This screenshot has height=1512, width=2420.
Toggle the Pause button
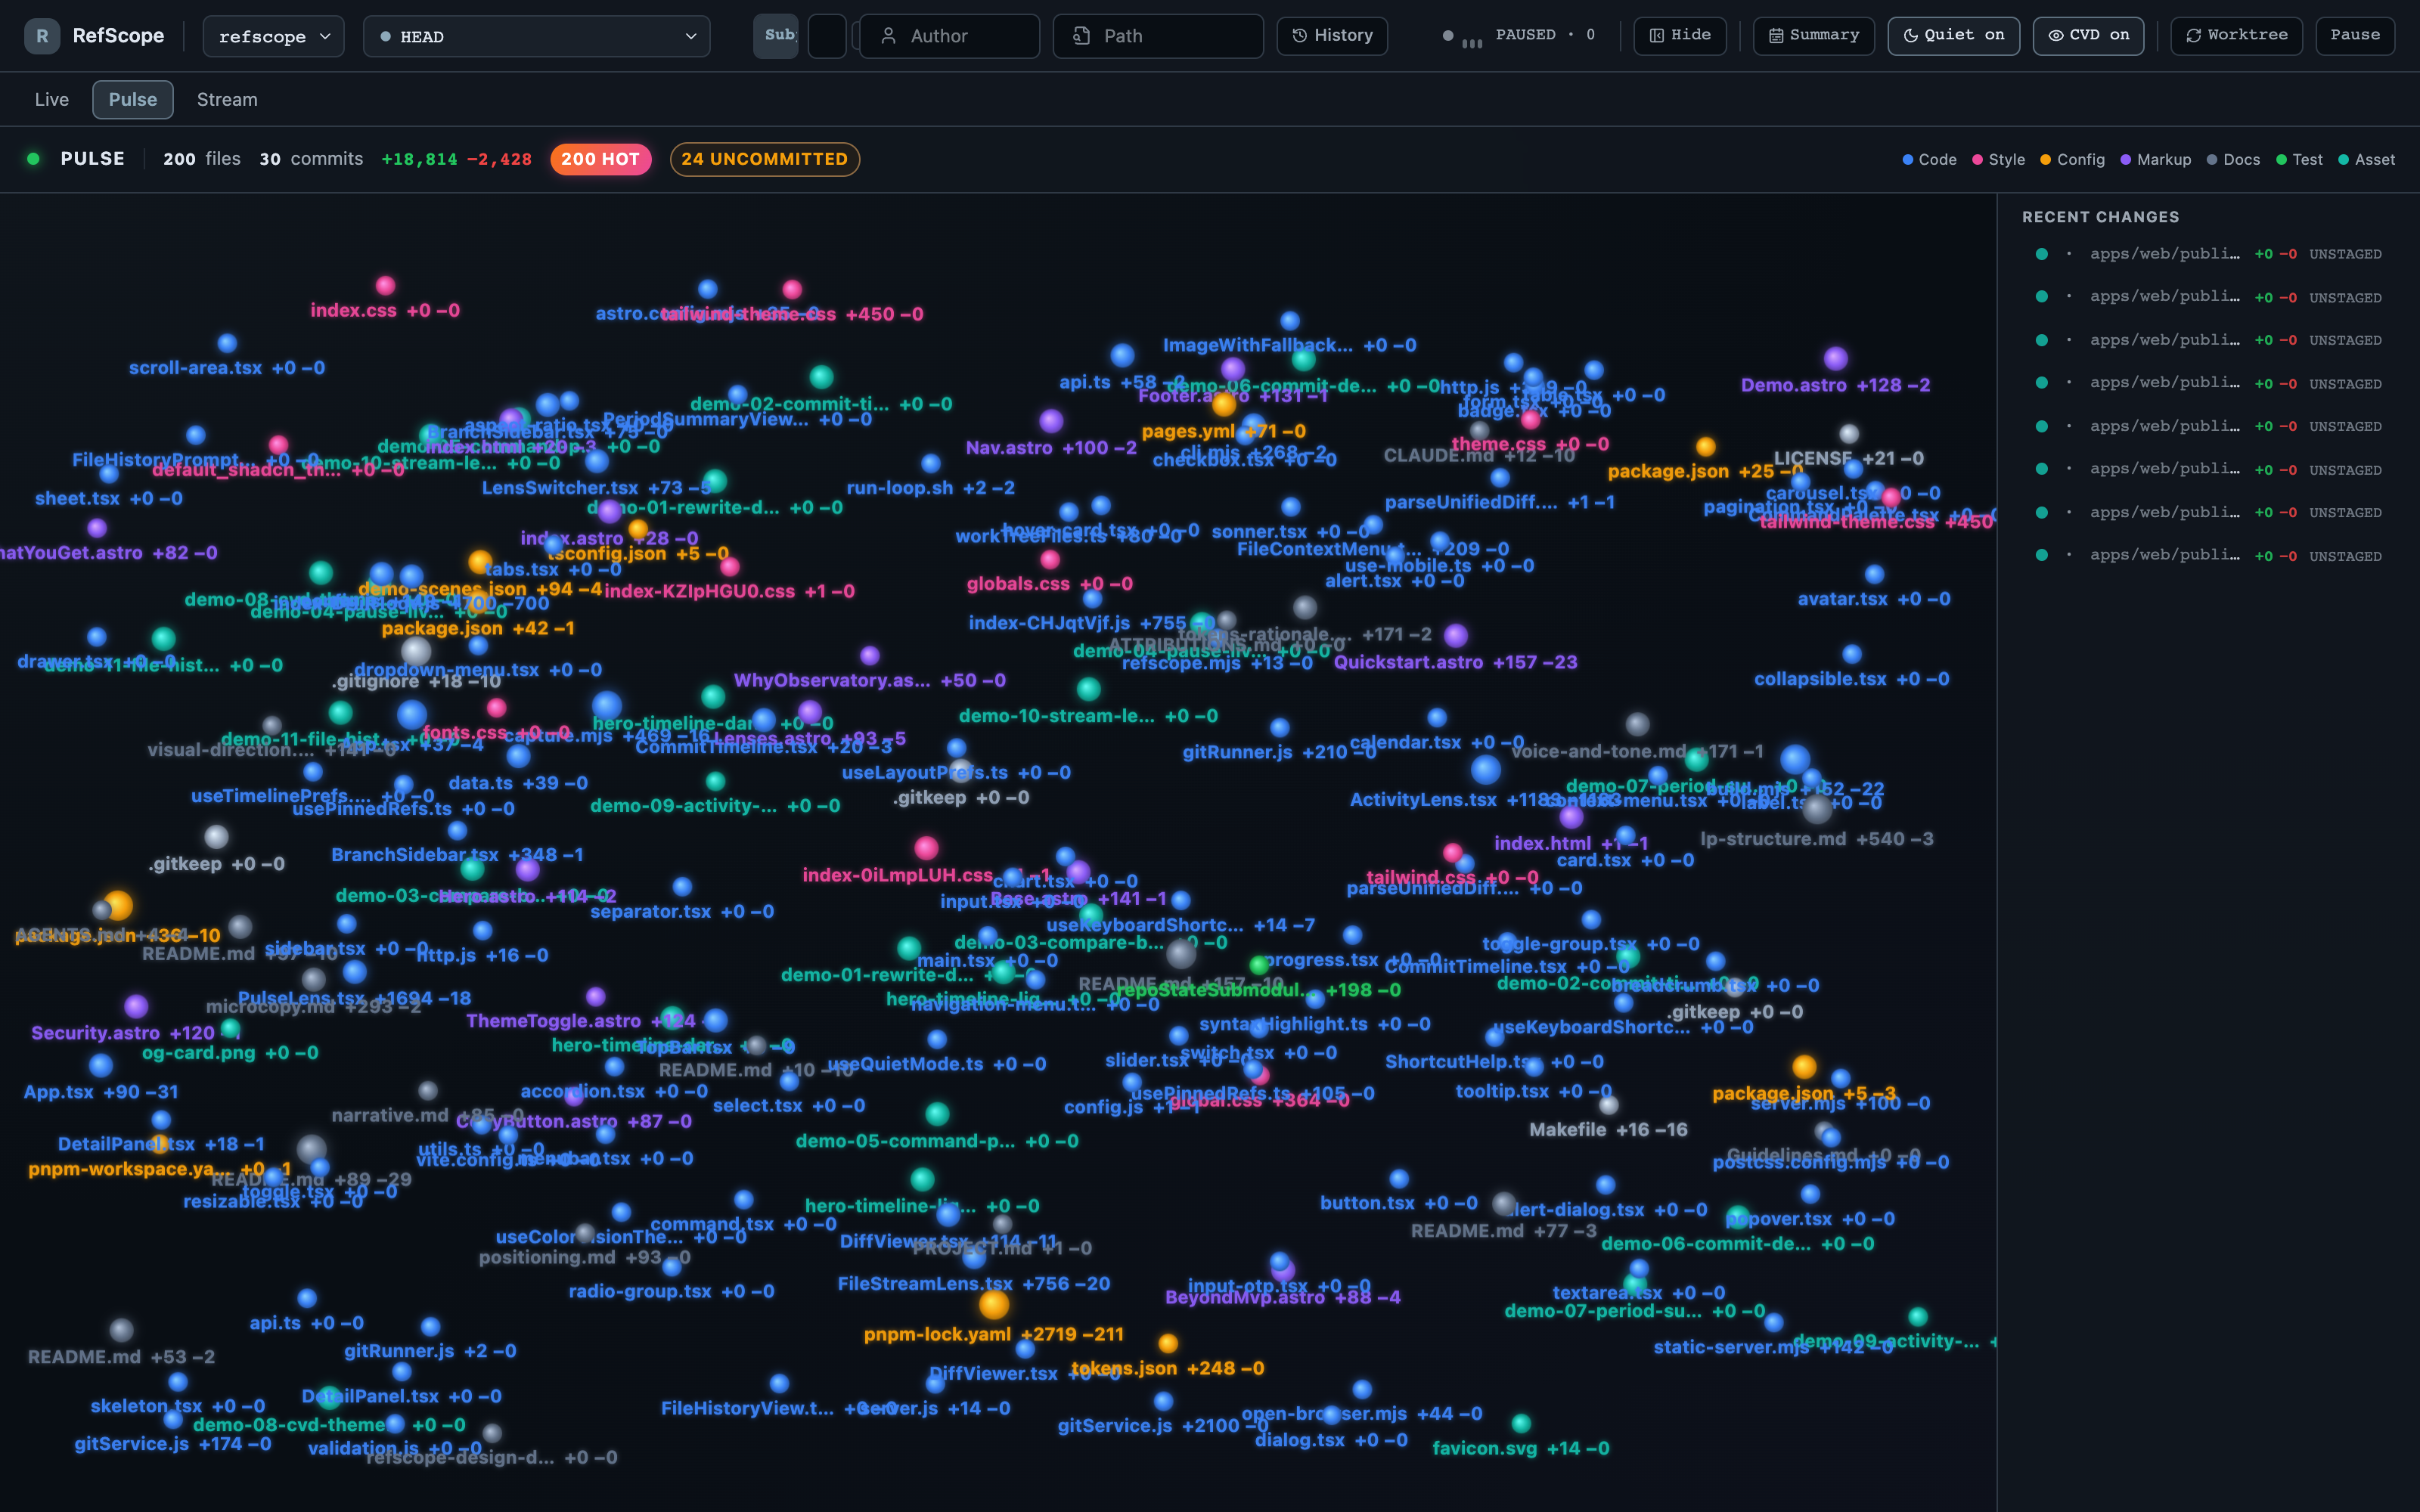click(2355, 36)
